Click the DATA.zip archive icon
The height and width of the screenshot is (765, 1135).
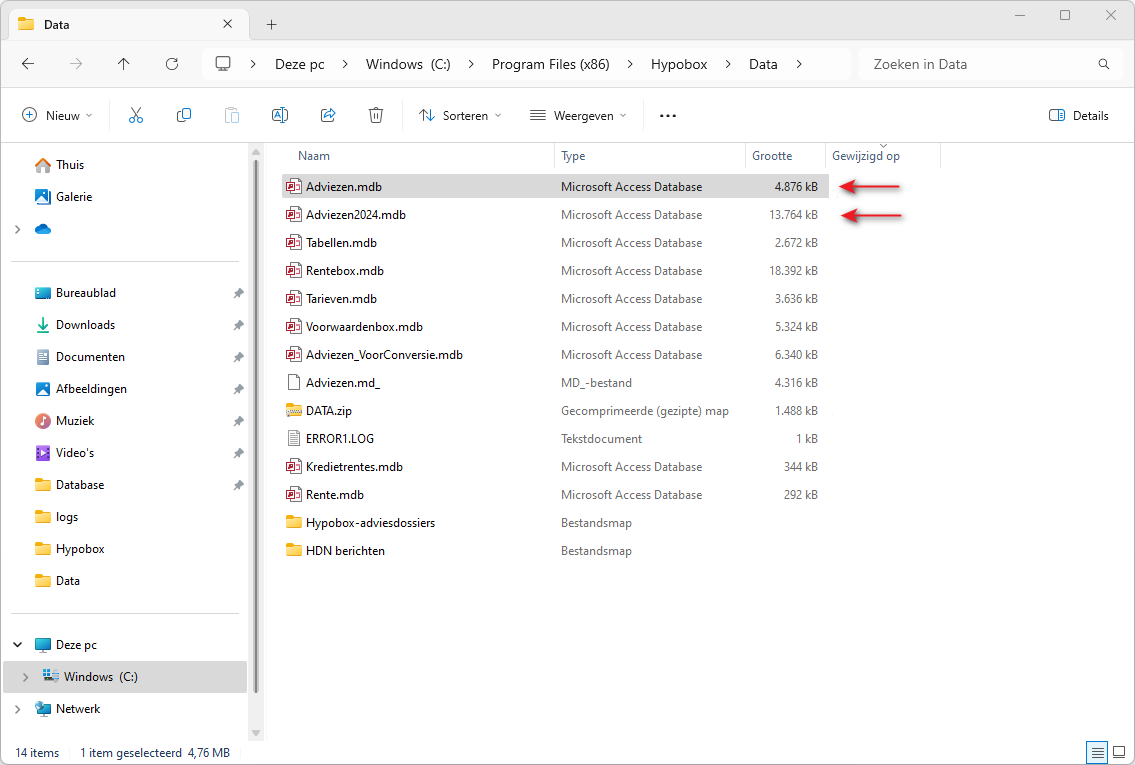pyautogui.click(x=293, y=410)
